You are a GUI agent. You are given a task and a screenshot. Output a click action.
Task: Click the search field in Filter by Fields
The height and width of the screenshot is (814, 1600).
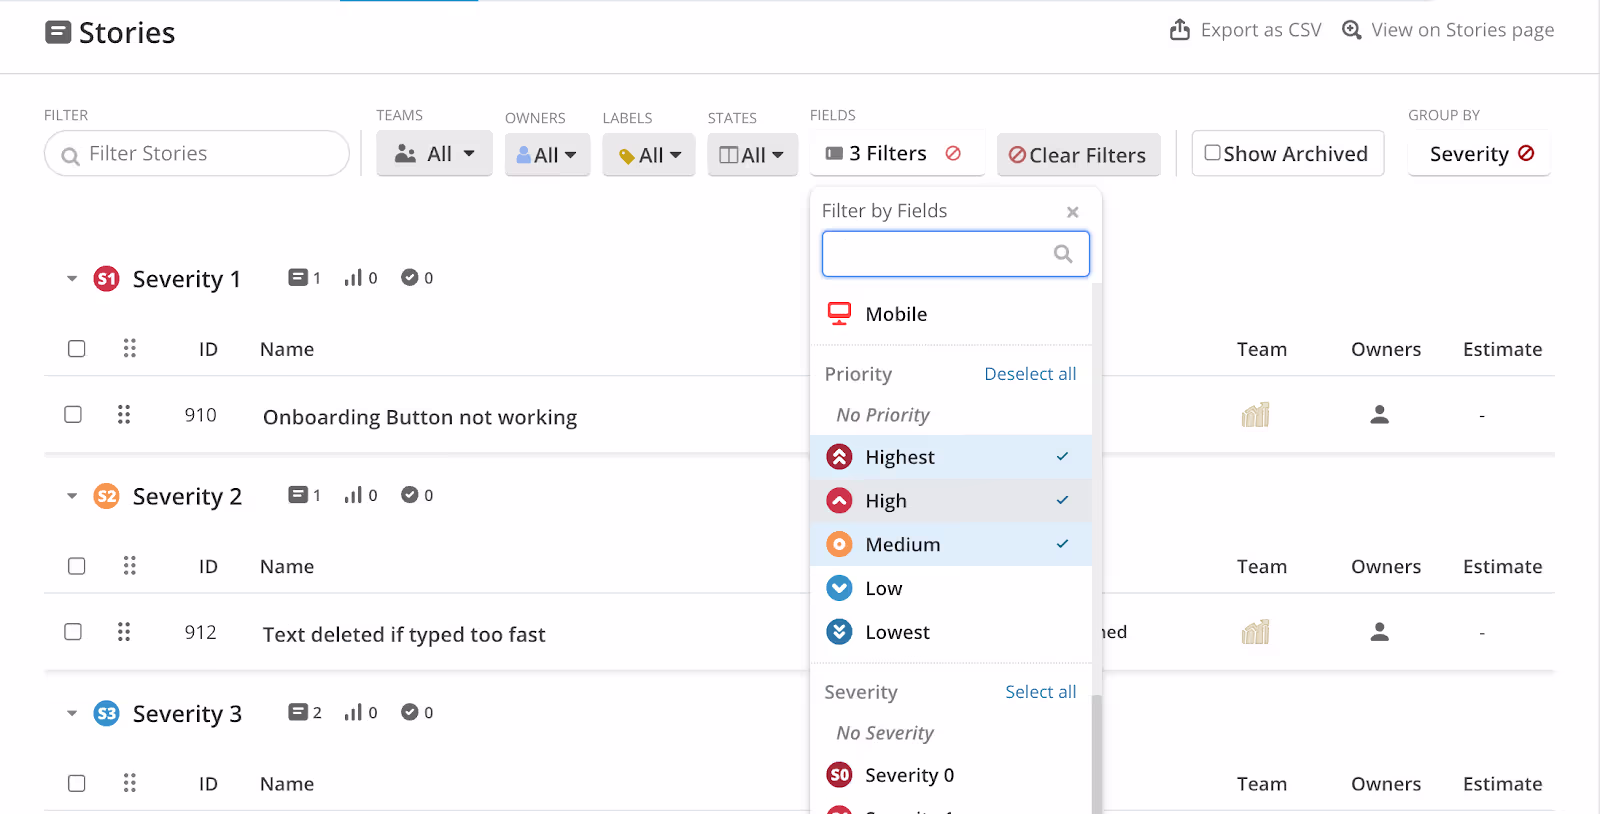(x=955, y=254)
